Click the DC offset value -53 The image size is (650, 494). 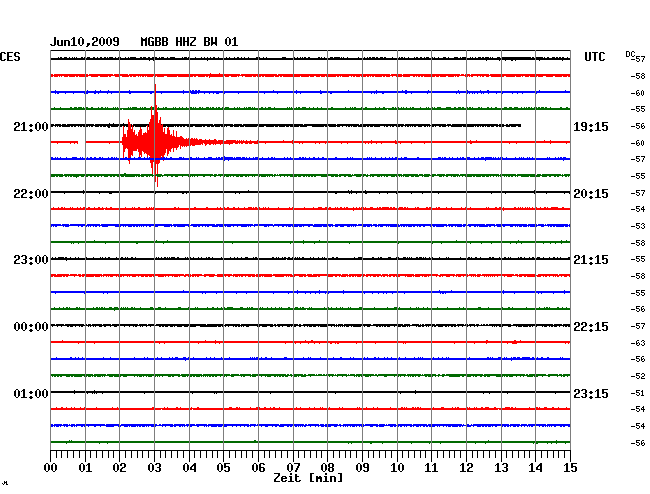pos(638,226)
